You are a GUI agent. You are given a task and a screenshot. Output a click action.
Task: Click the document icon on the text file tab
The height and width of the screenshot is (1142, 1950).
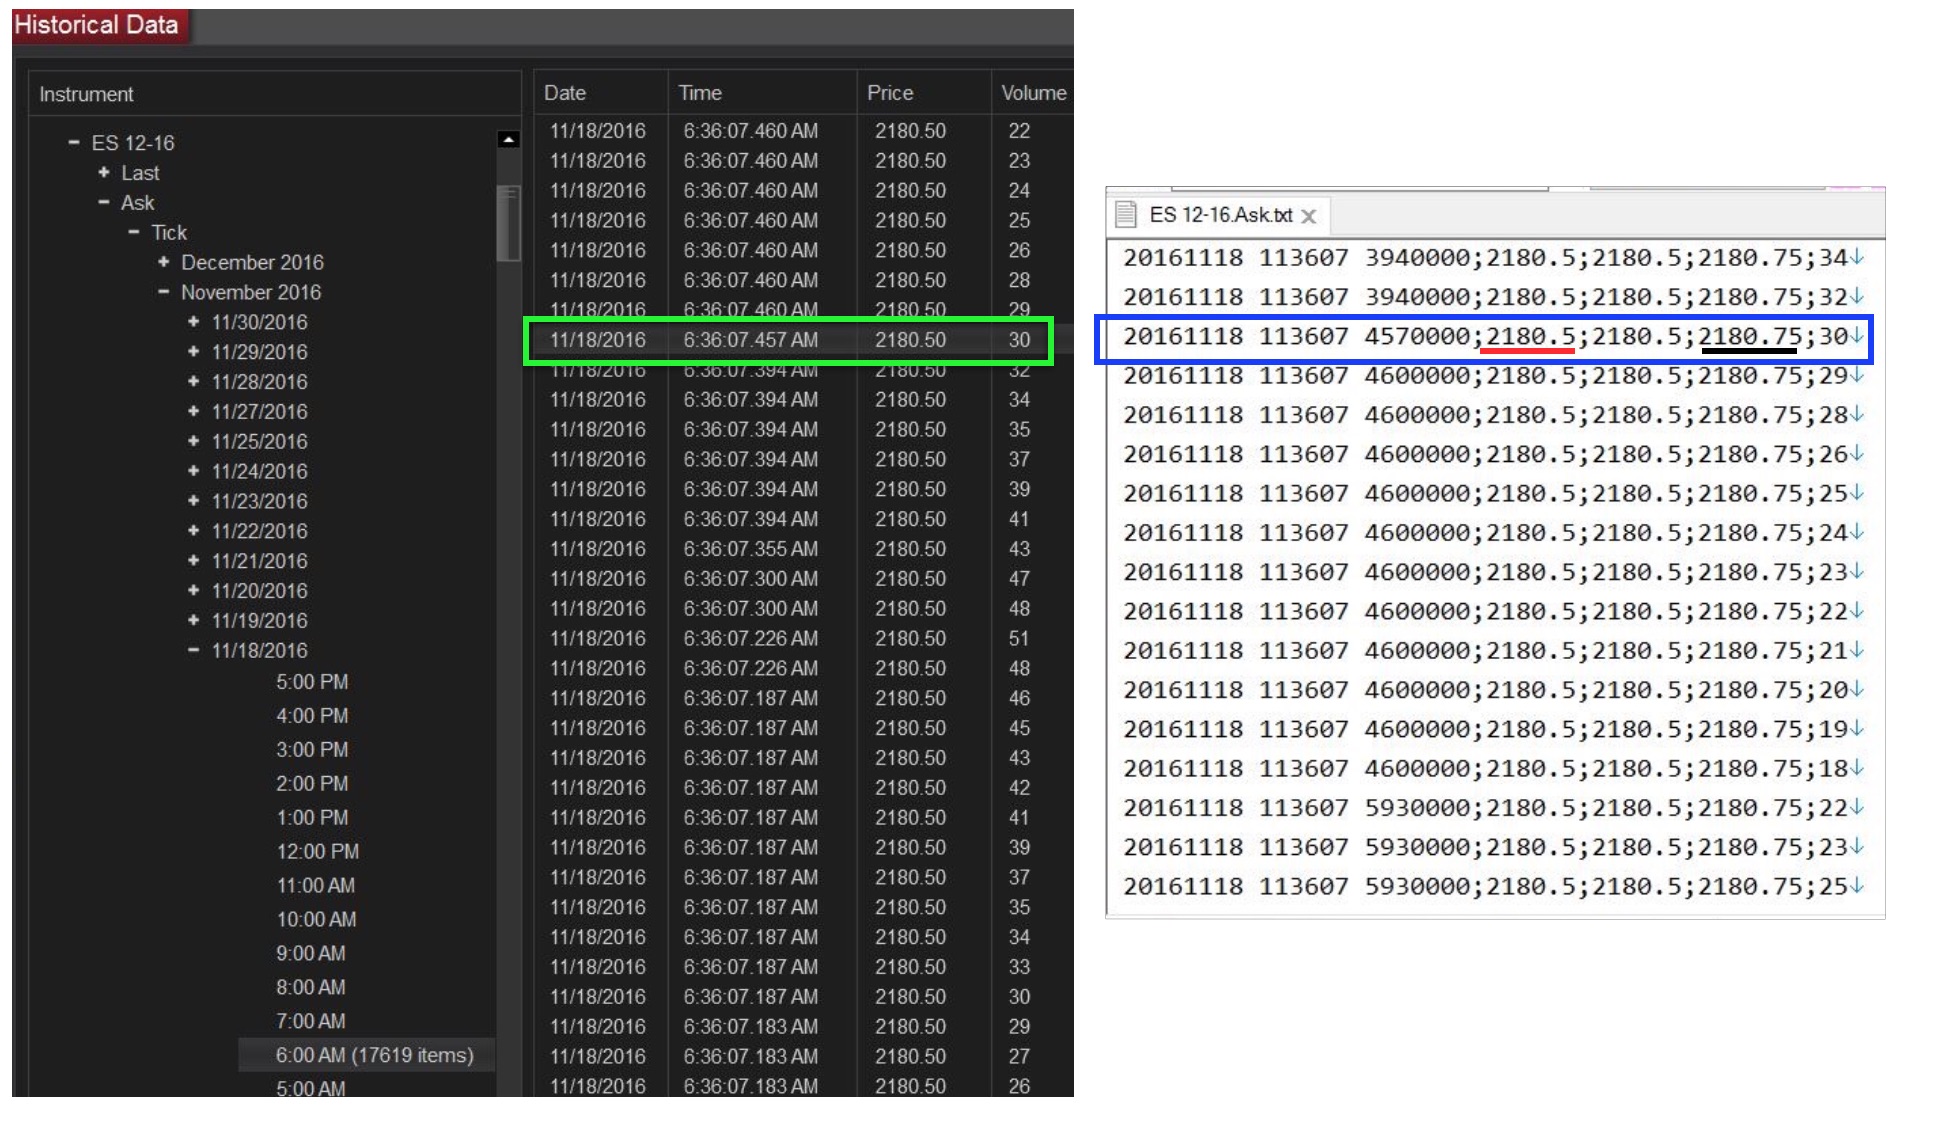tap(1126, 214)
